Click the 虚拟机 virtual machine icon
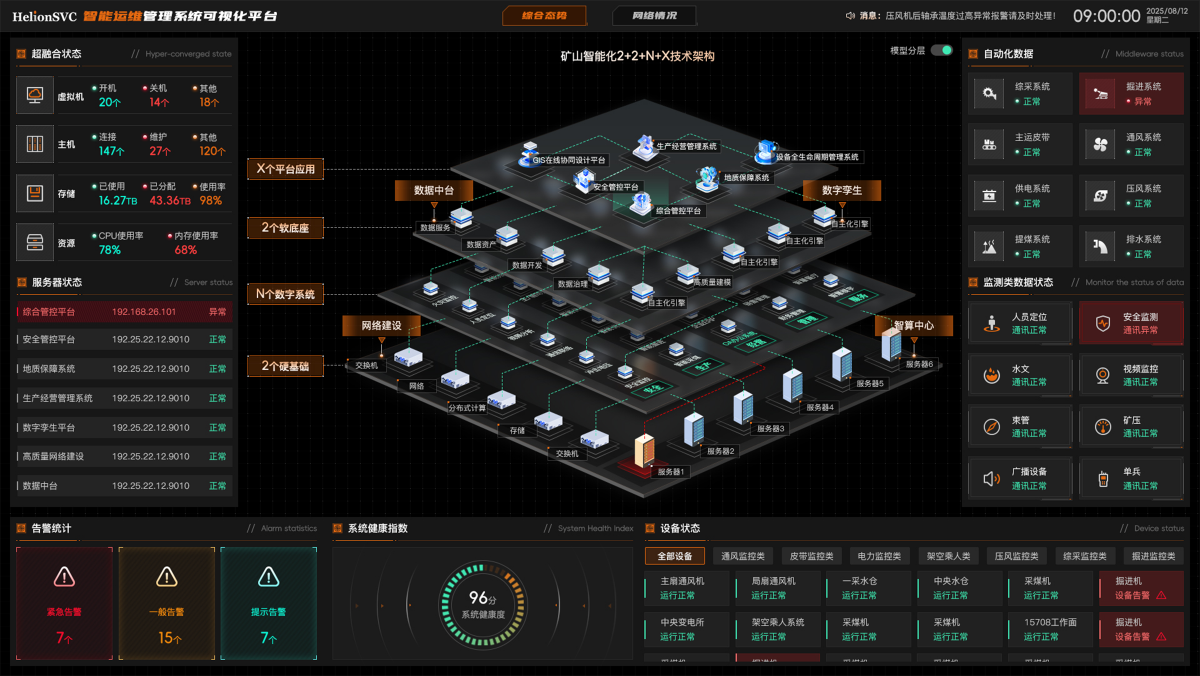Viewport: 1200px width, 676px height. click(x=35, y=95)
